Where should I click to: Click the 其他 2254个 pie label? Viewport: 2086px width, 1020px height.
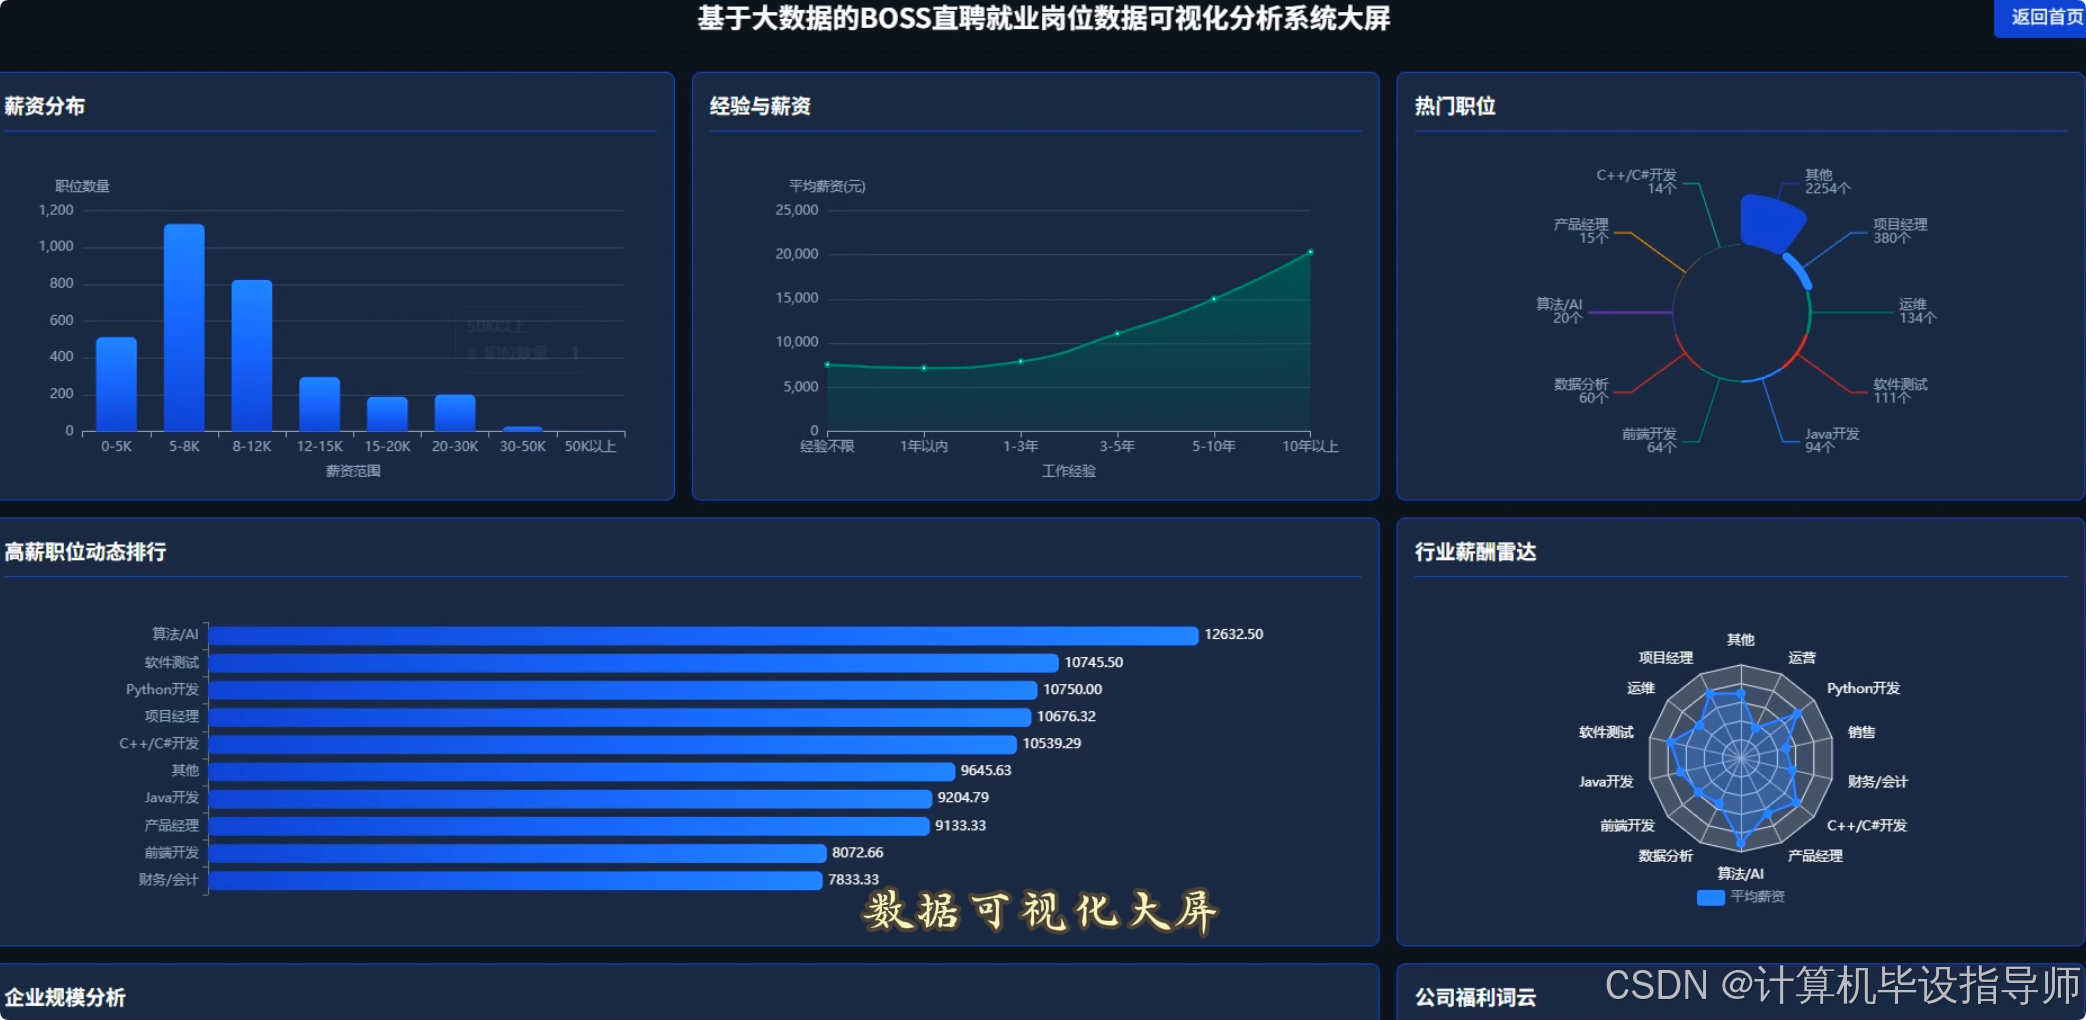[x=1828, y=181]
